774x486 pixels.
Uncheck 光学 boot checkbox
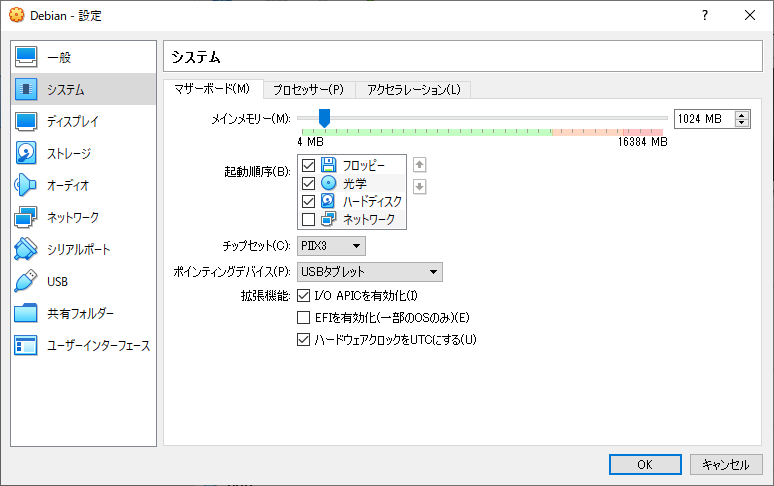tap(309, 184)
